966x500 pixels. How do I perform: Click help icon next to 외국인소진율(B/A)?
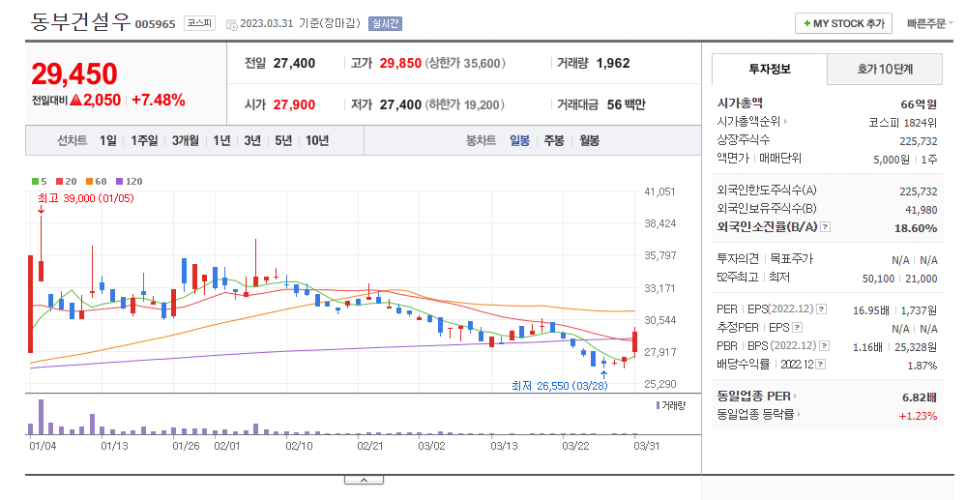826,227
